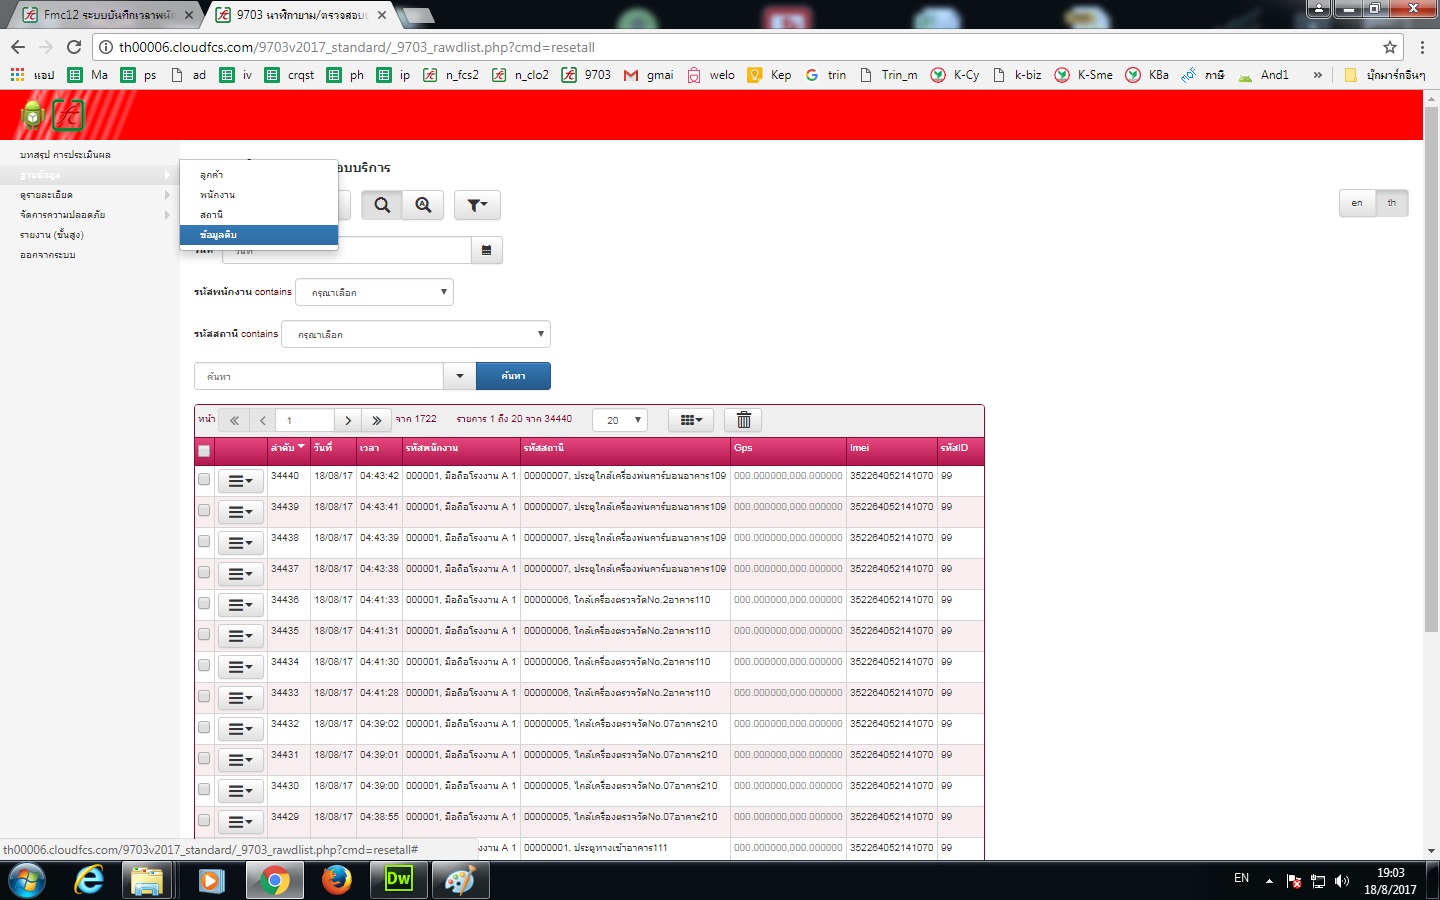
Task: Click the trash delete icon
Action: pyautogui.click(x=743, y=420)
